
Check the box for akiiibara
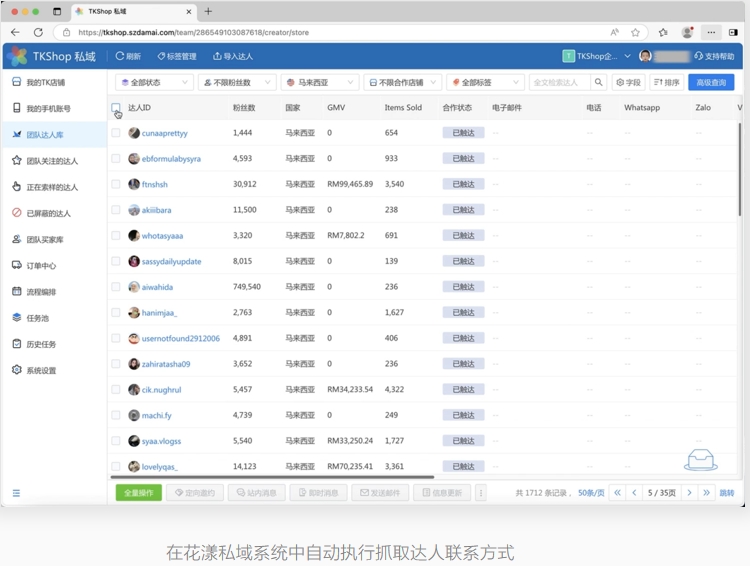point(116,210)
